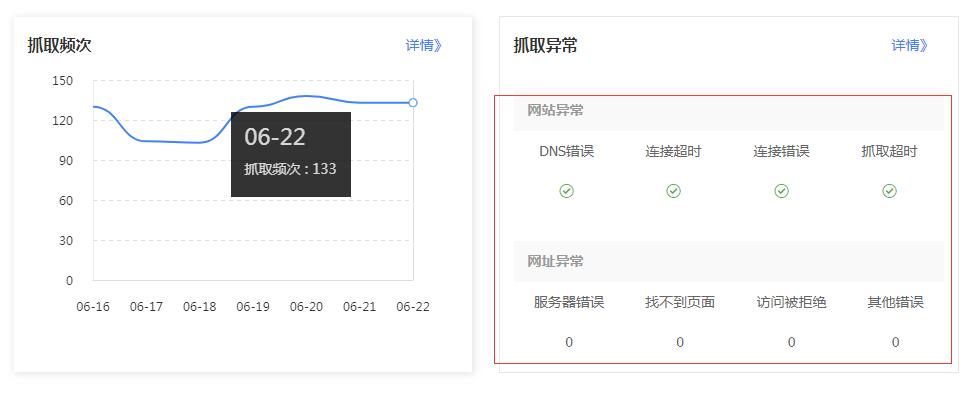The height and width of the screenshot is (401, 980).
Task: Click the 服务器错误 label
Action: coord(569,303)
